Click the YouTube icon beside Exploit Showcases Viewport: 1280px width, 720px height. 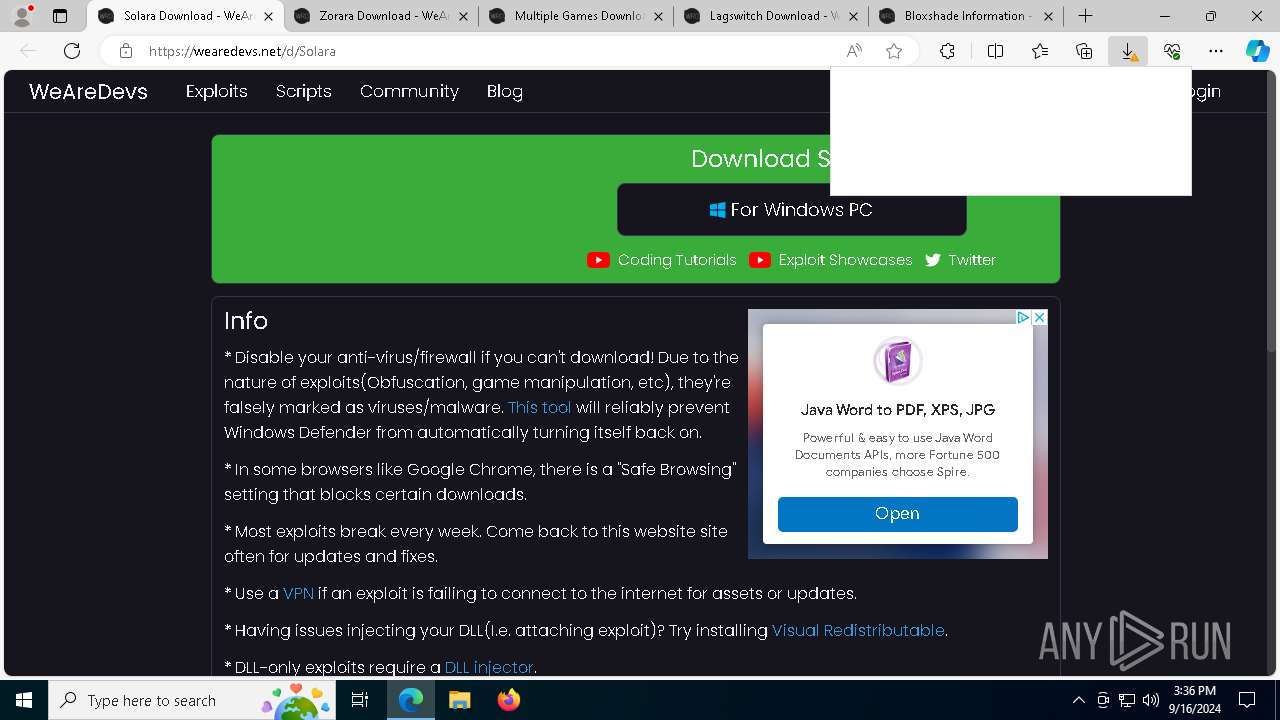pos(760,260)
